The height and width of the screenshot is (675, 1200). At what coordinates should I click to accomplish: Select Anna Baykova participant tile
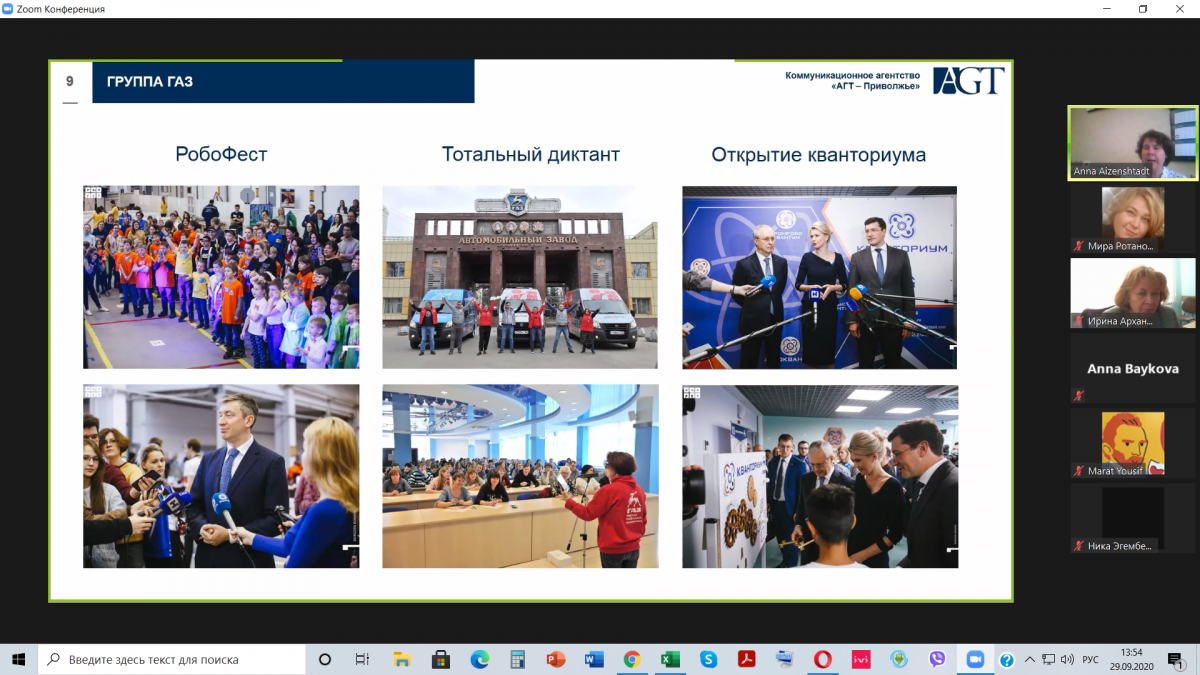tap(1133, 368)
